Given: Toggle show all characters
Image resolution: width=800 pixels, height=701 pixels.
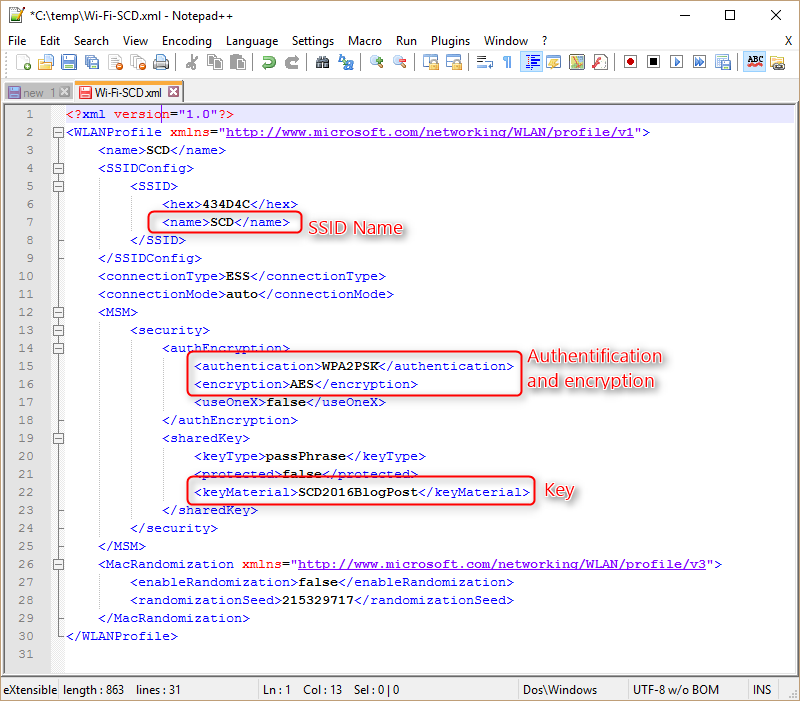Looking at the screenshot, I should pos(507,61).
